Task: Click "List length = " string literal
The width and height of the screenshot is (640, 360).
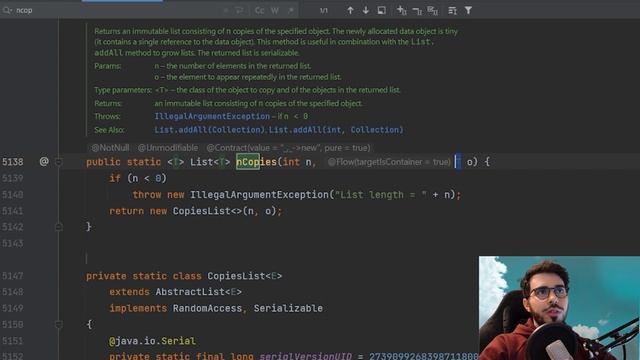Action: pyautogui.click(x=381, y=195)
